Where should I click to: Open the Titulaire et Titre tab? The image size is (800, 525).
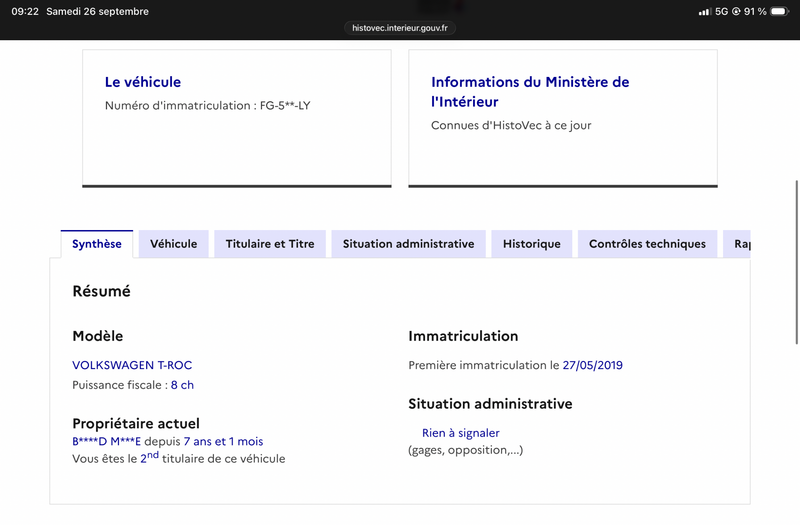[270, 244]
